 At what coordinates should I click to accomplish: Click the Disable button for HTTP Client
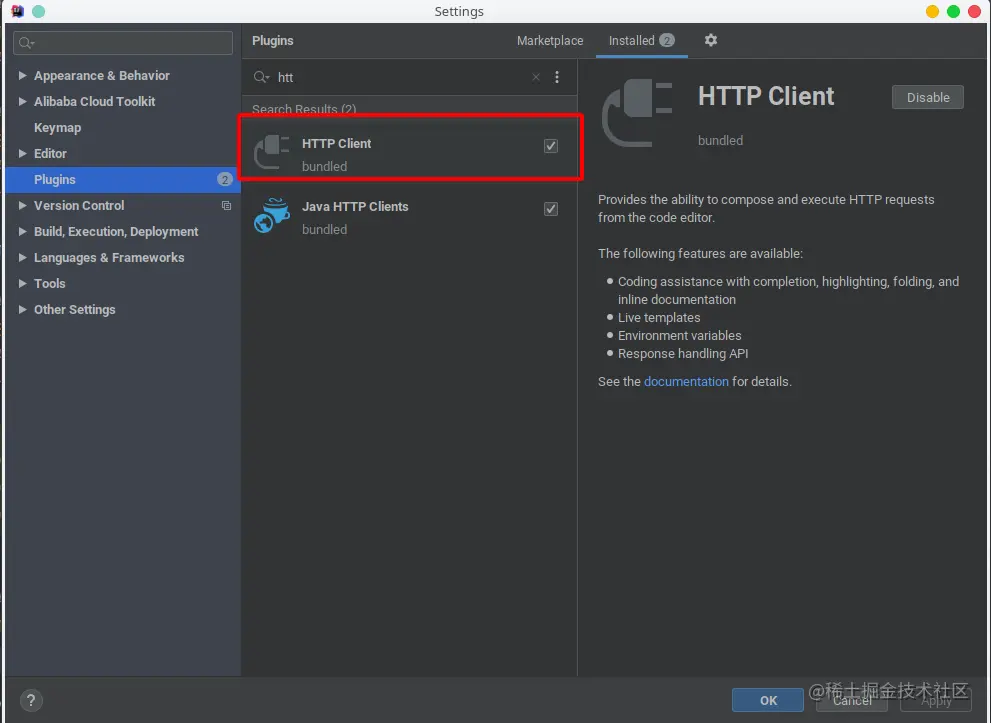click(x=928, y=97)
